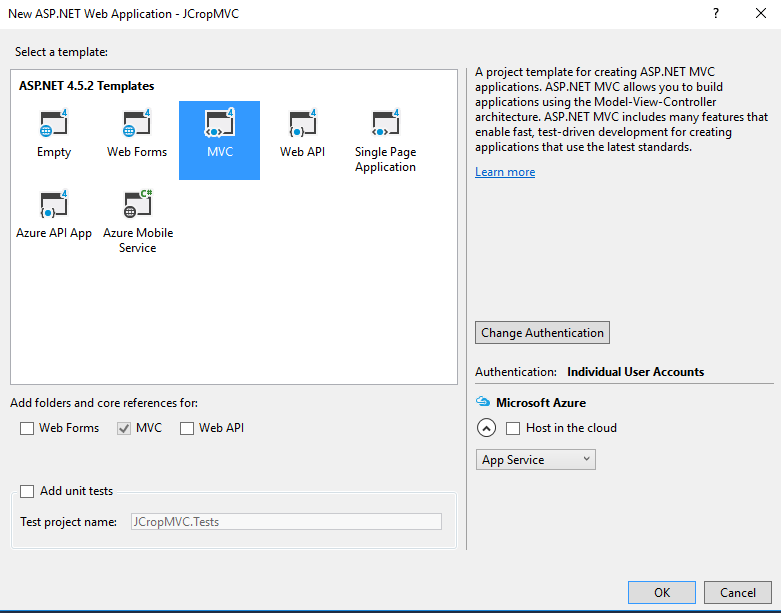Click the 'Select a template:' label

61,52
